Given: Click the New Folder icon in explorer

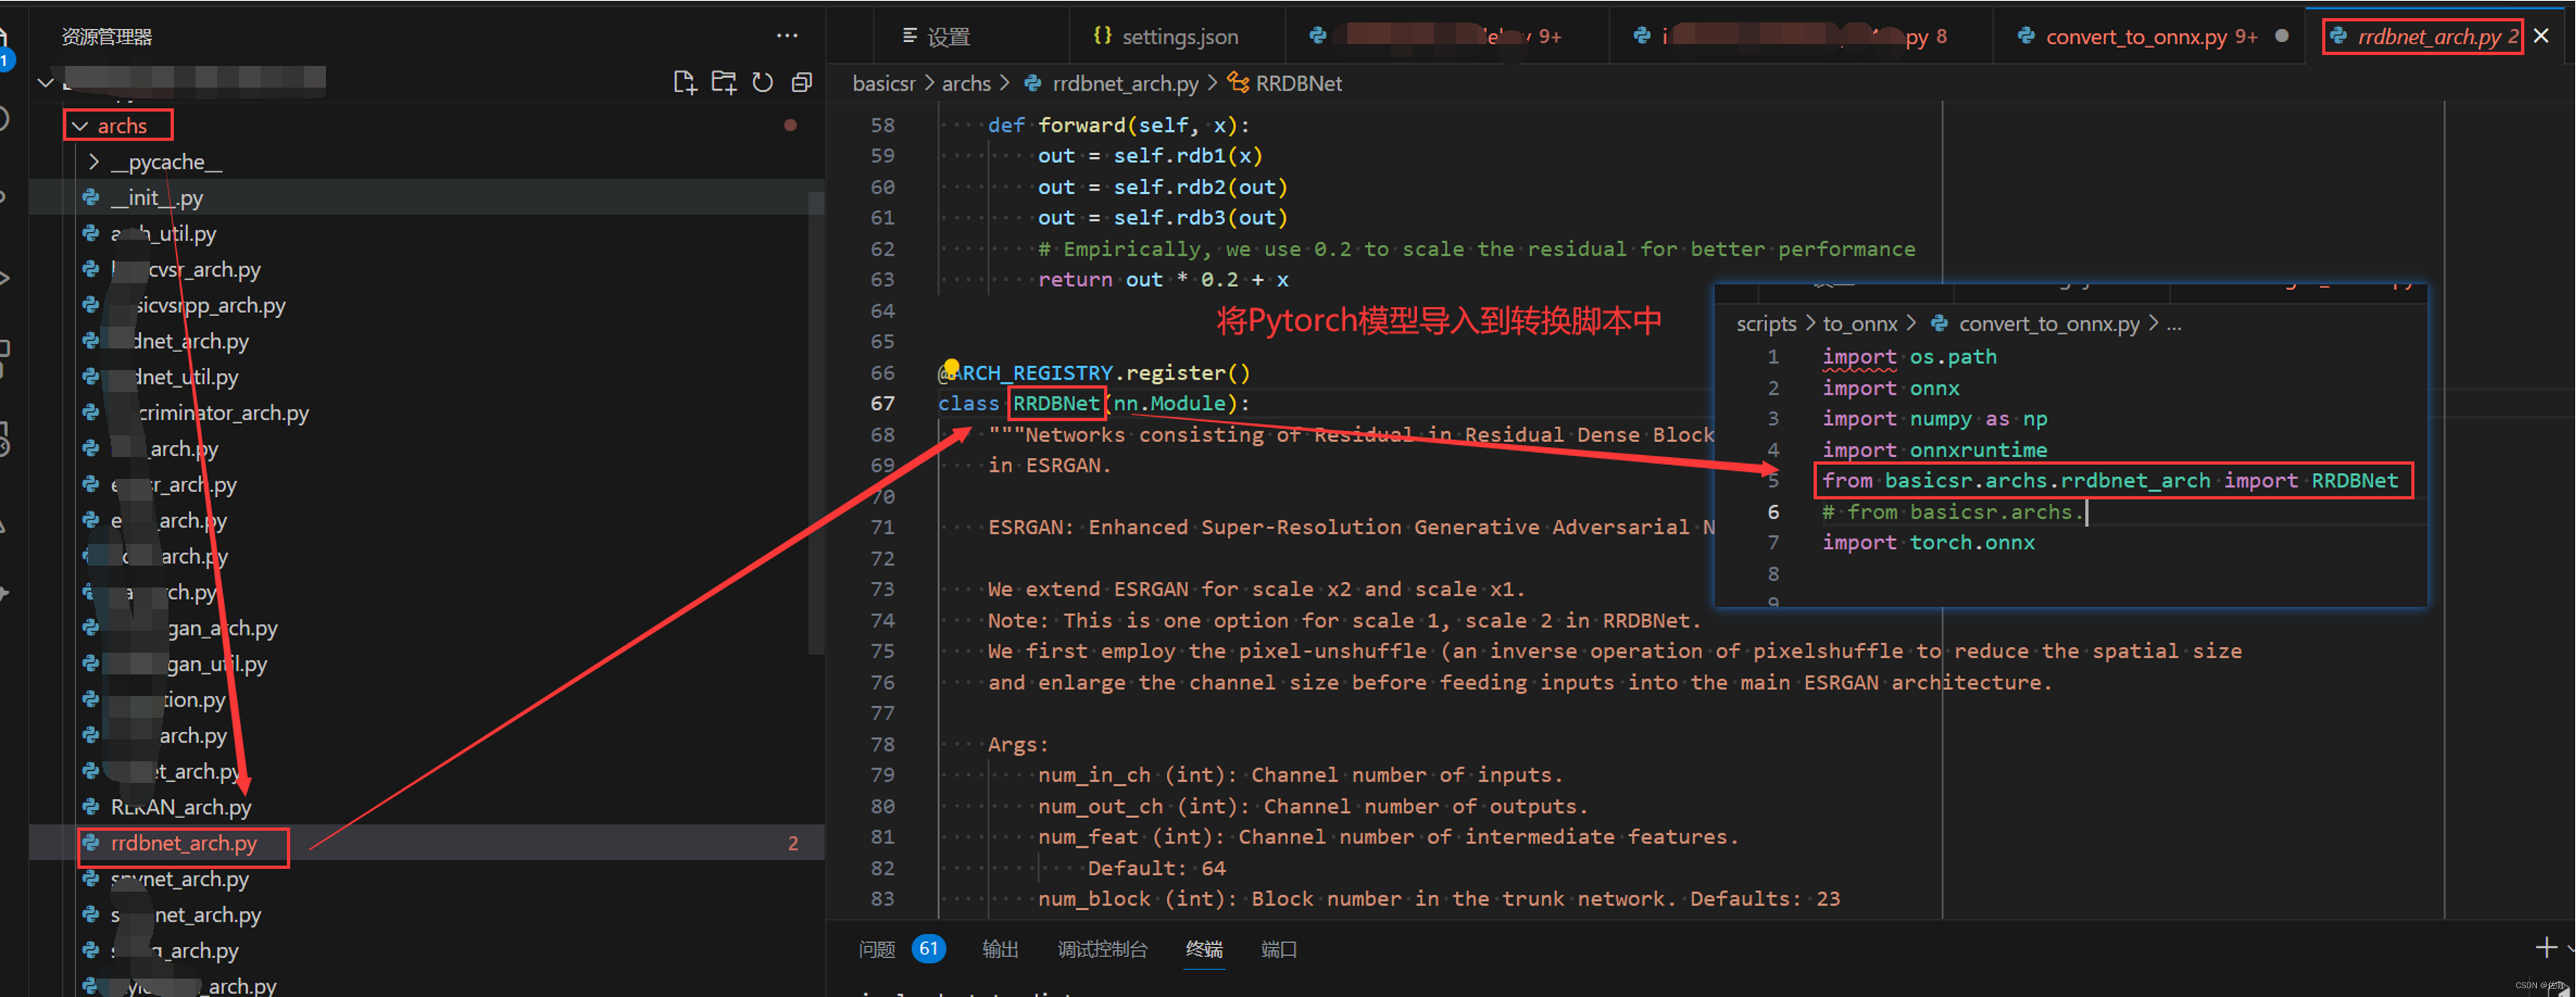Looking at the screenshot, I should (723, 83).
